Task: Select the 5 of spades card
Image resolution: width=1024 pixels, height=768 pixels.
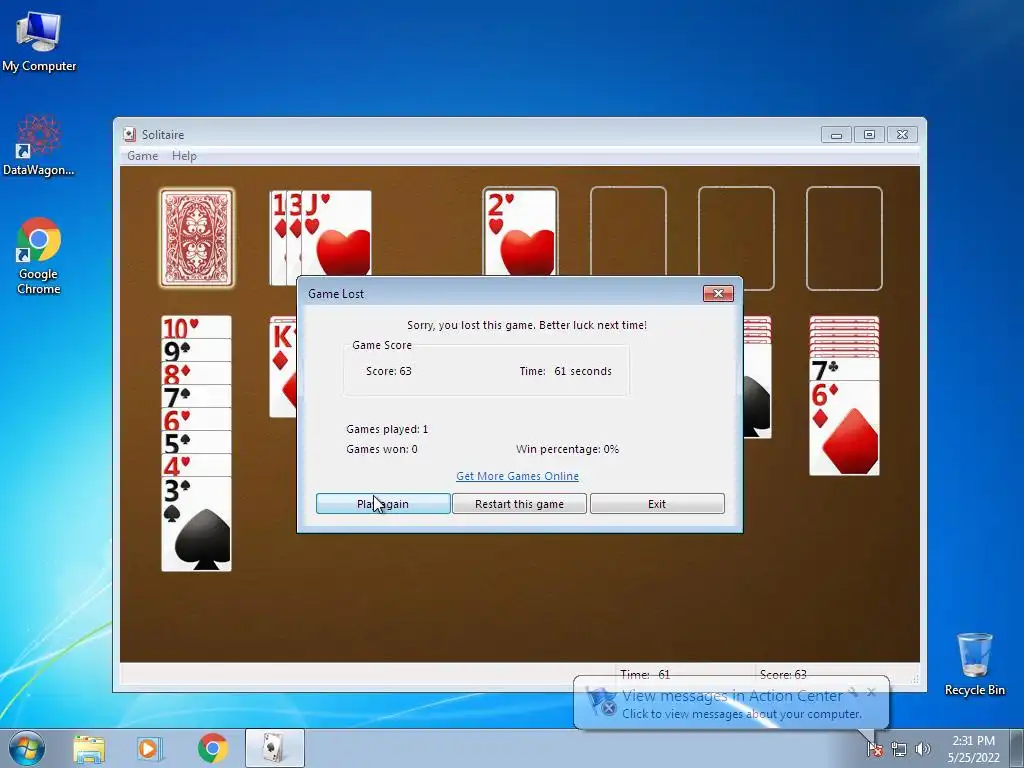Action: pos(196,441)
